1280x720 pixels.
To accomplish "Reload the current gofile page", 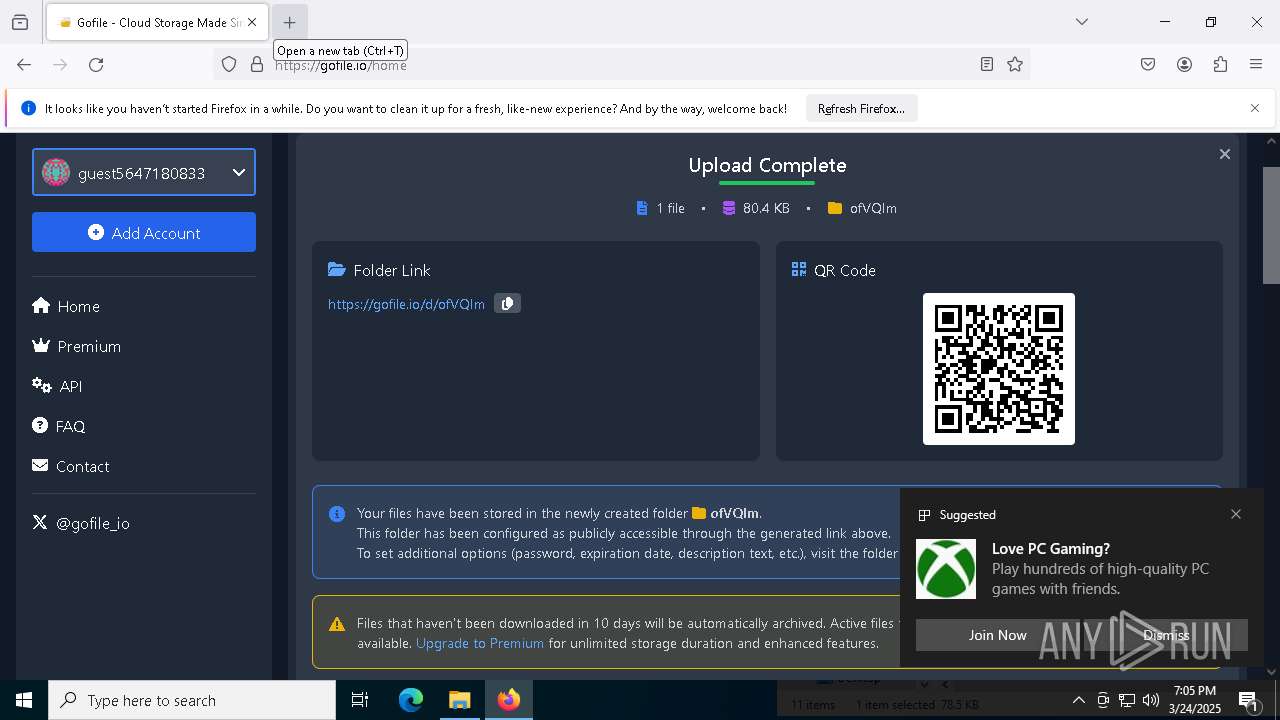I will tap(96, 65).
